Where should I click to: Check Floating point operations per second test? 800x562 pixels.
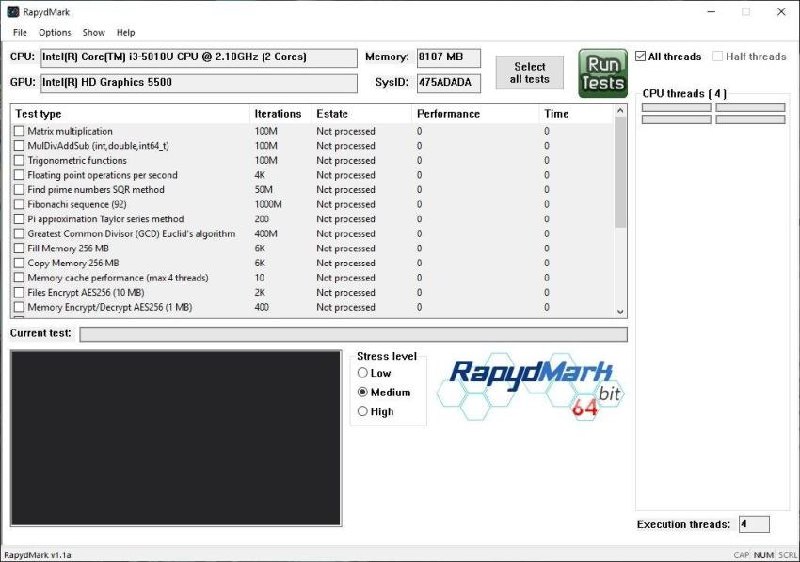pos(19,175)
